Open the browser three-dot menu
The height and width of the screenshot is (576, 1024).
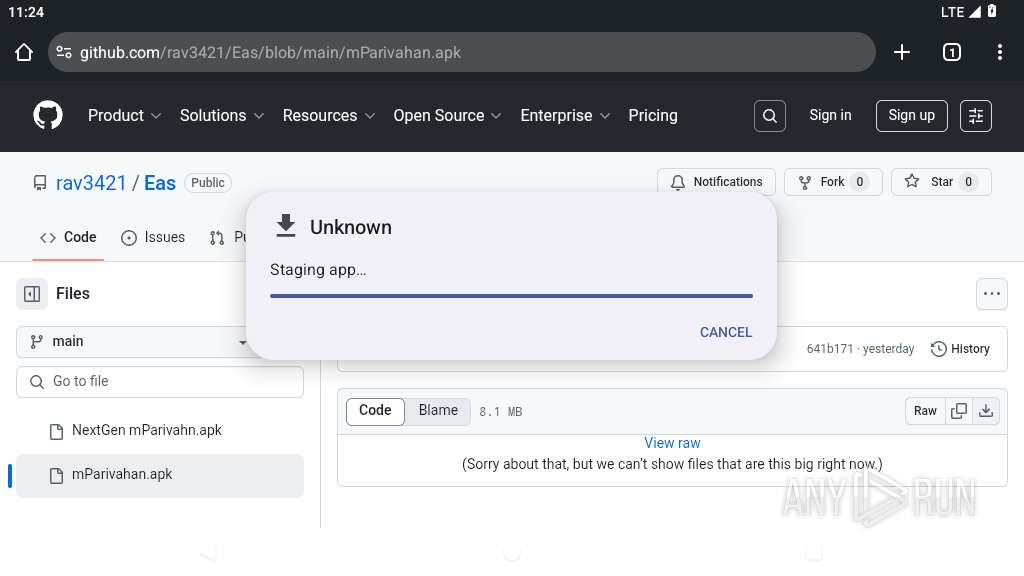tap(1000, 52)
